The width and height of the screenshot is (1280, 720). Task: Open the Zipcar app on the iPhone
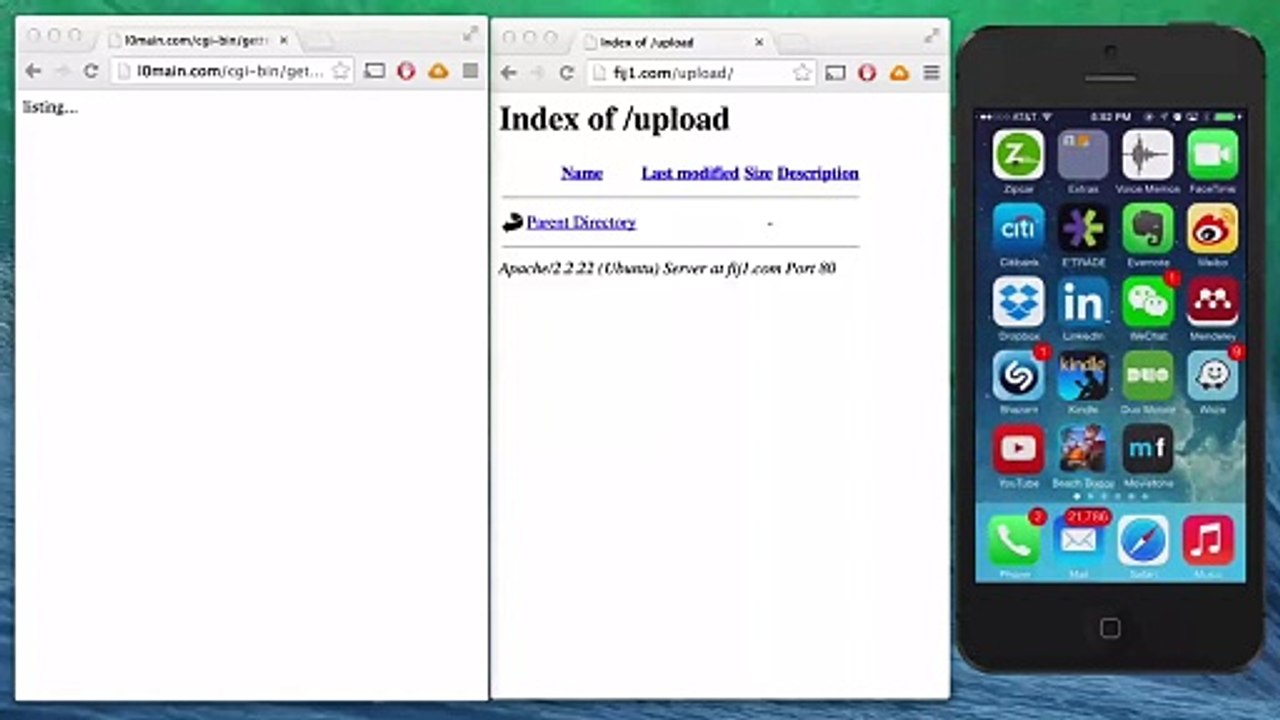point(1018,155)
